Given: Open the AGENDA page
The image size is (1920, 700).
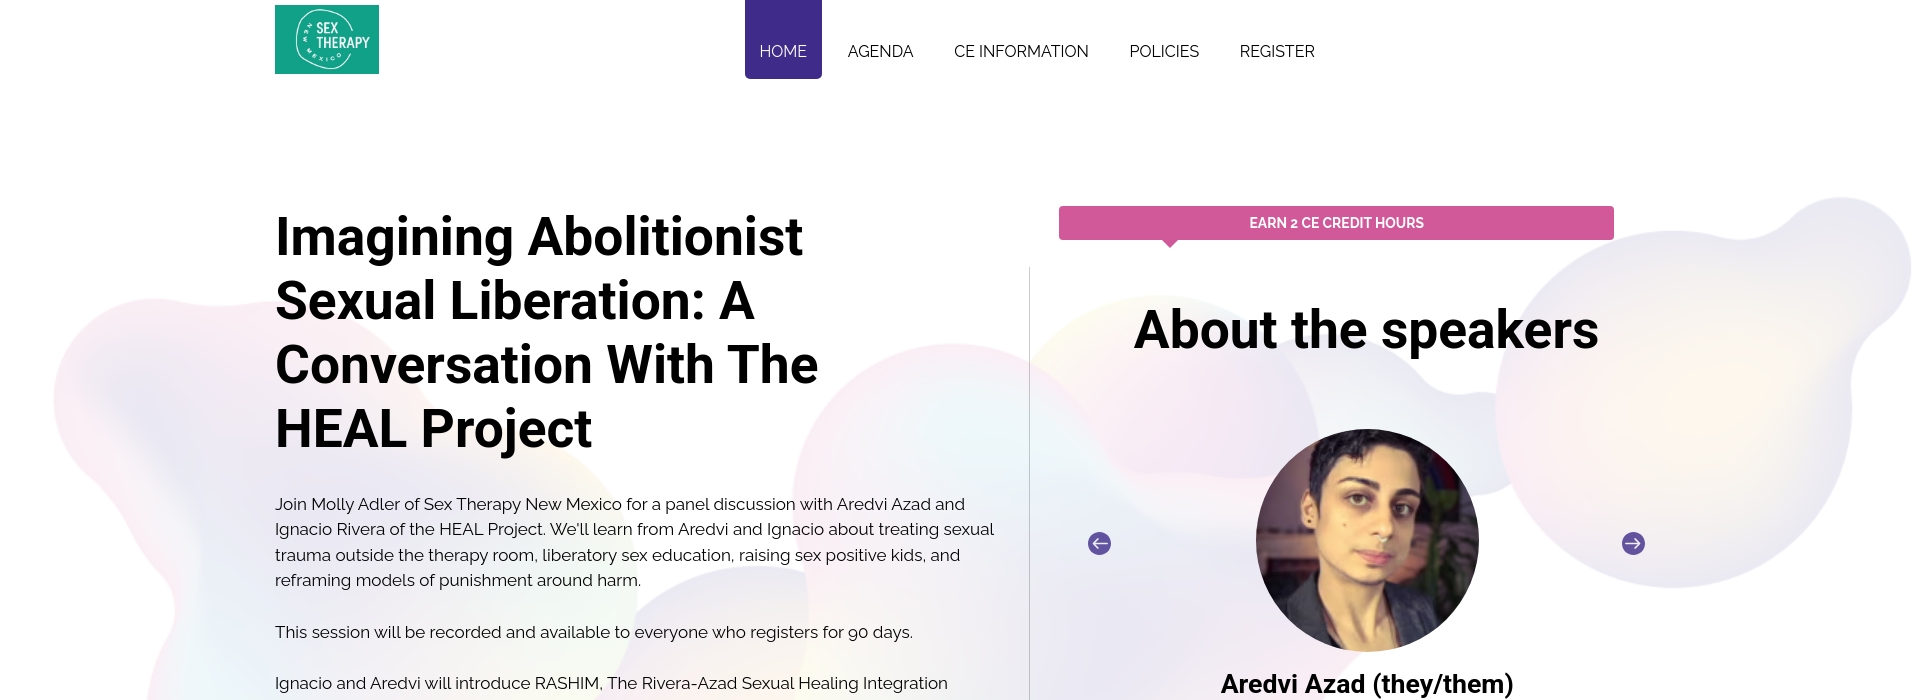Looking at the screenshot, I should point(880,51).
